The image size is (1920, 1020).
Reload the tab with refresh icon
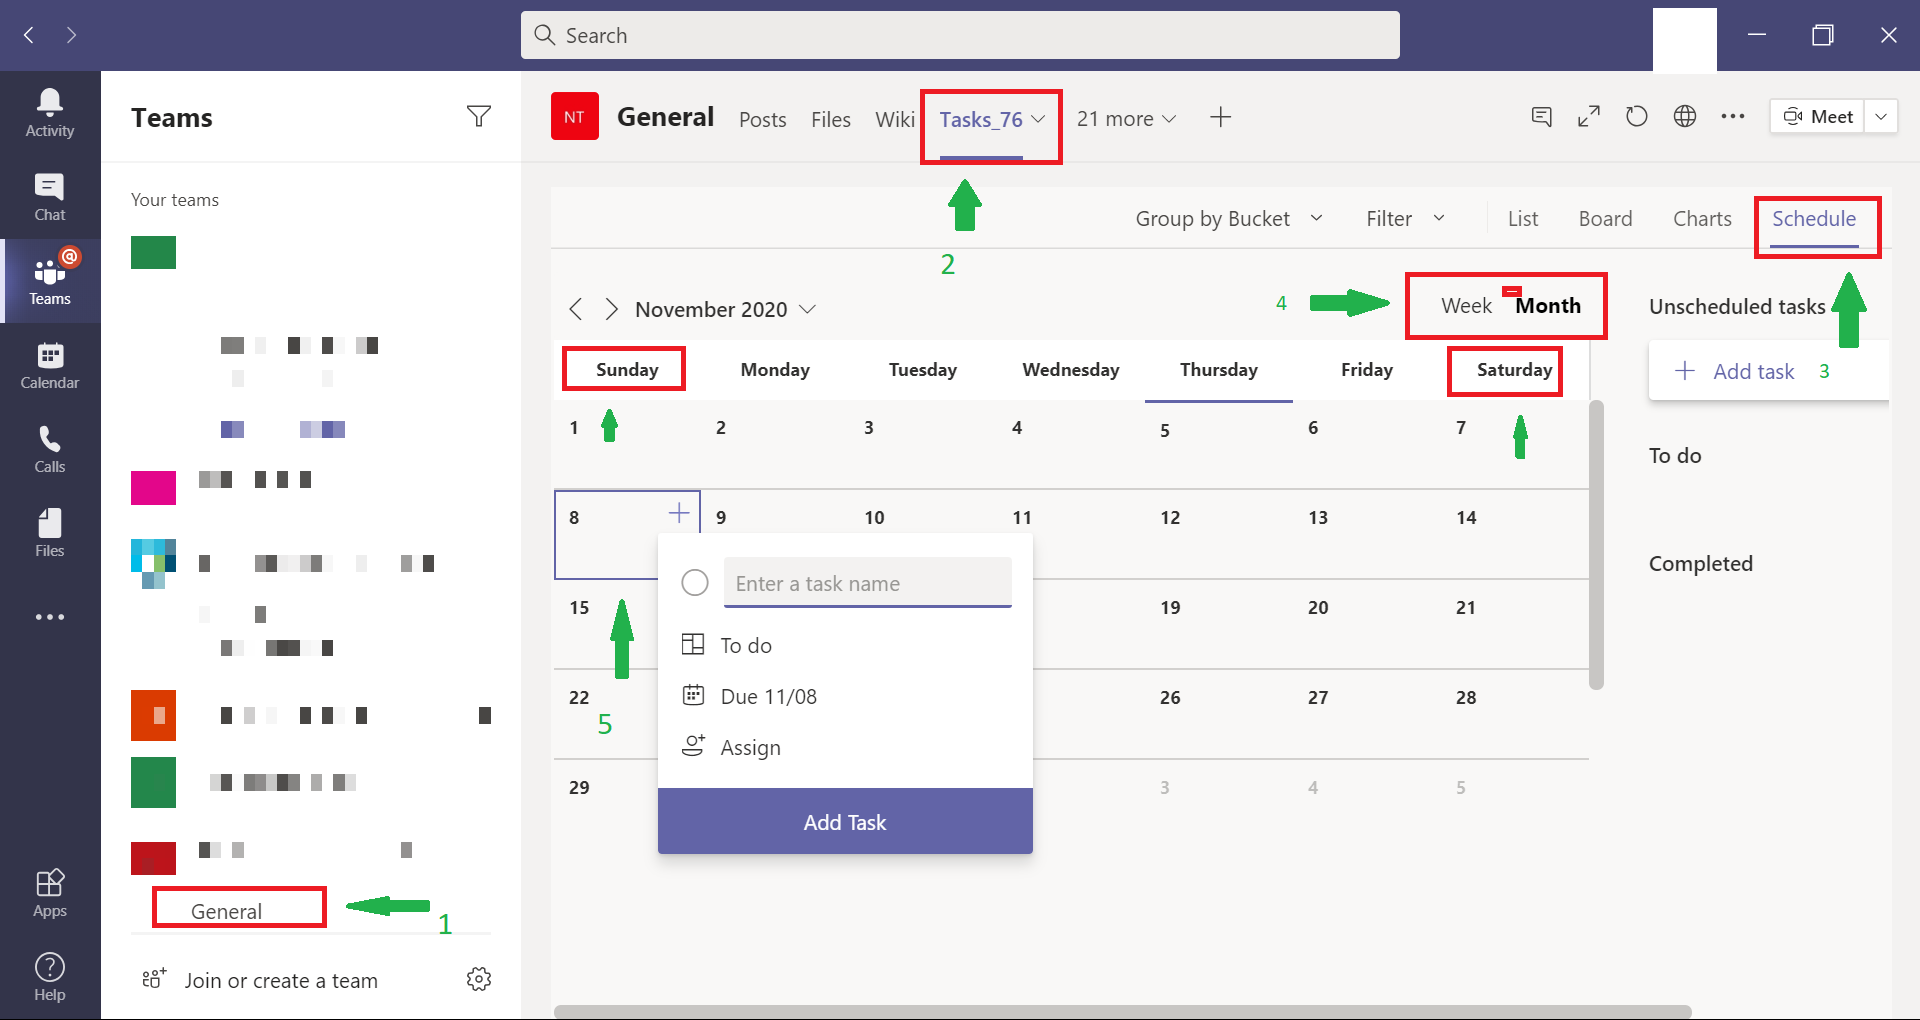1637,117
